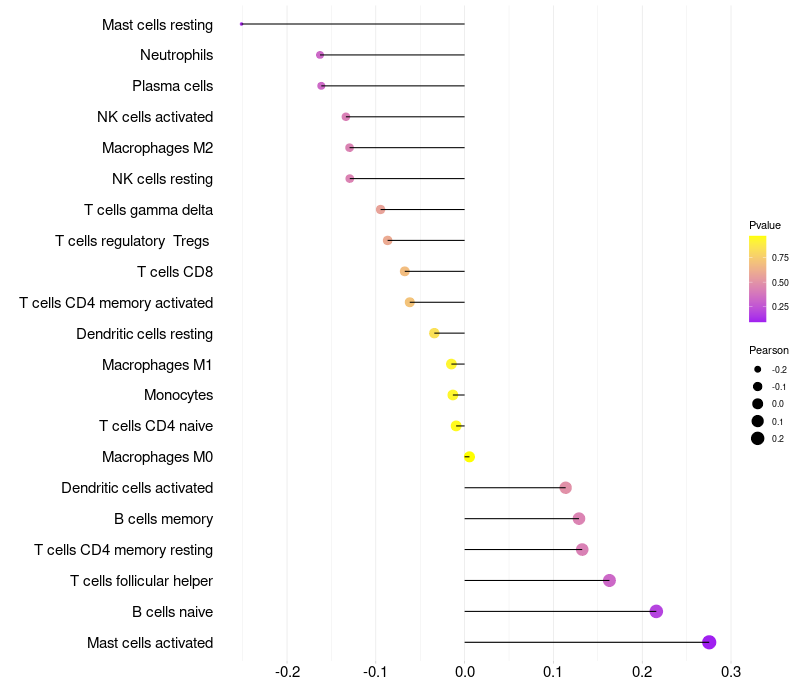Select the Pvalue legend title

(x=765, y=225)
